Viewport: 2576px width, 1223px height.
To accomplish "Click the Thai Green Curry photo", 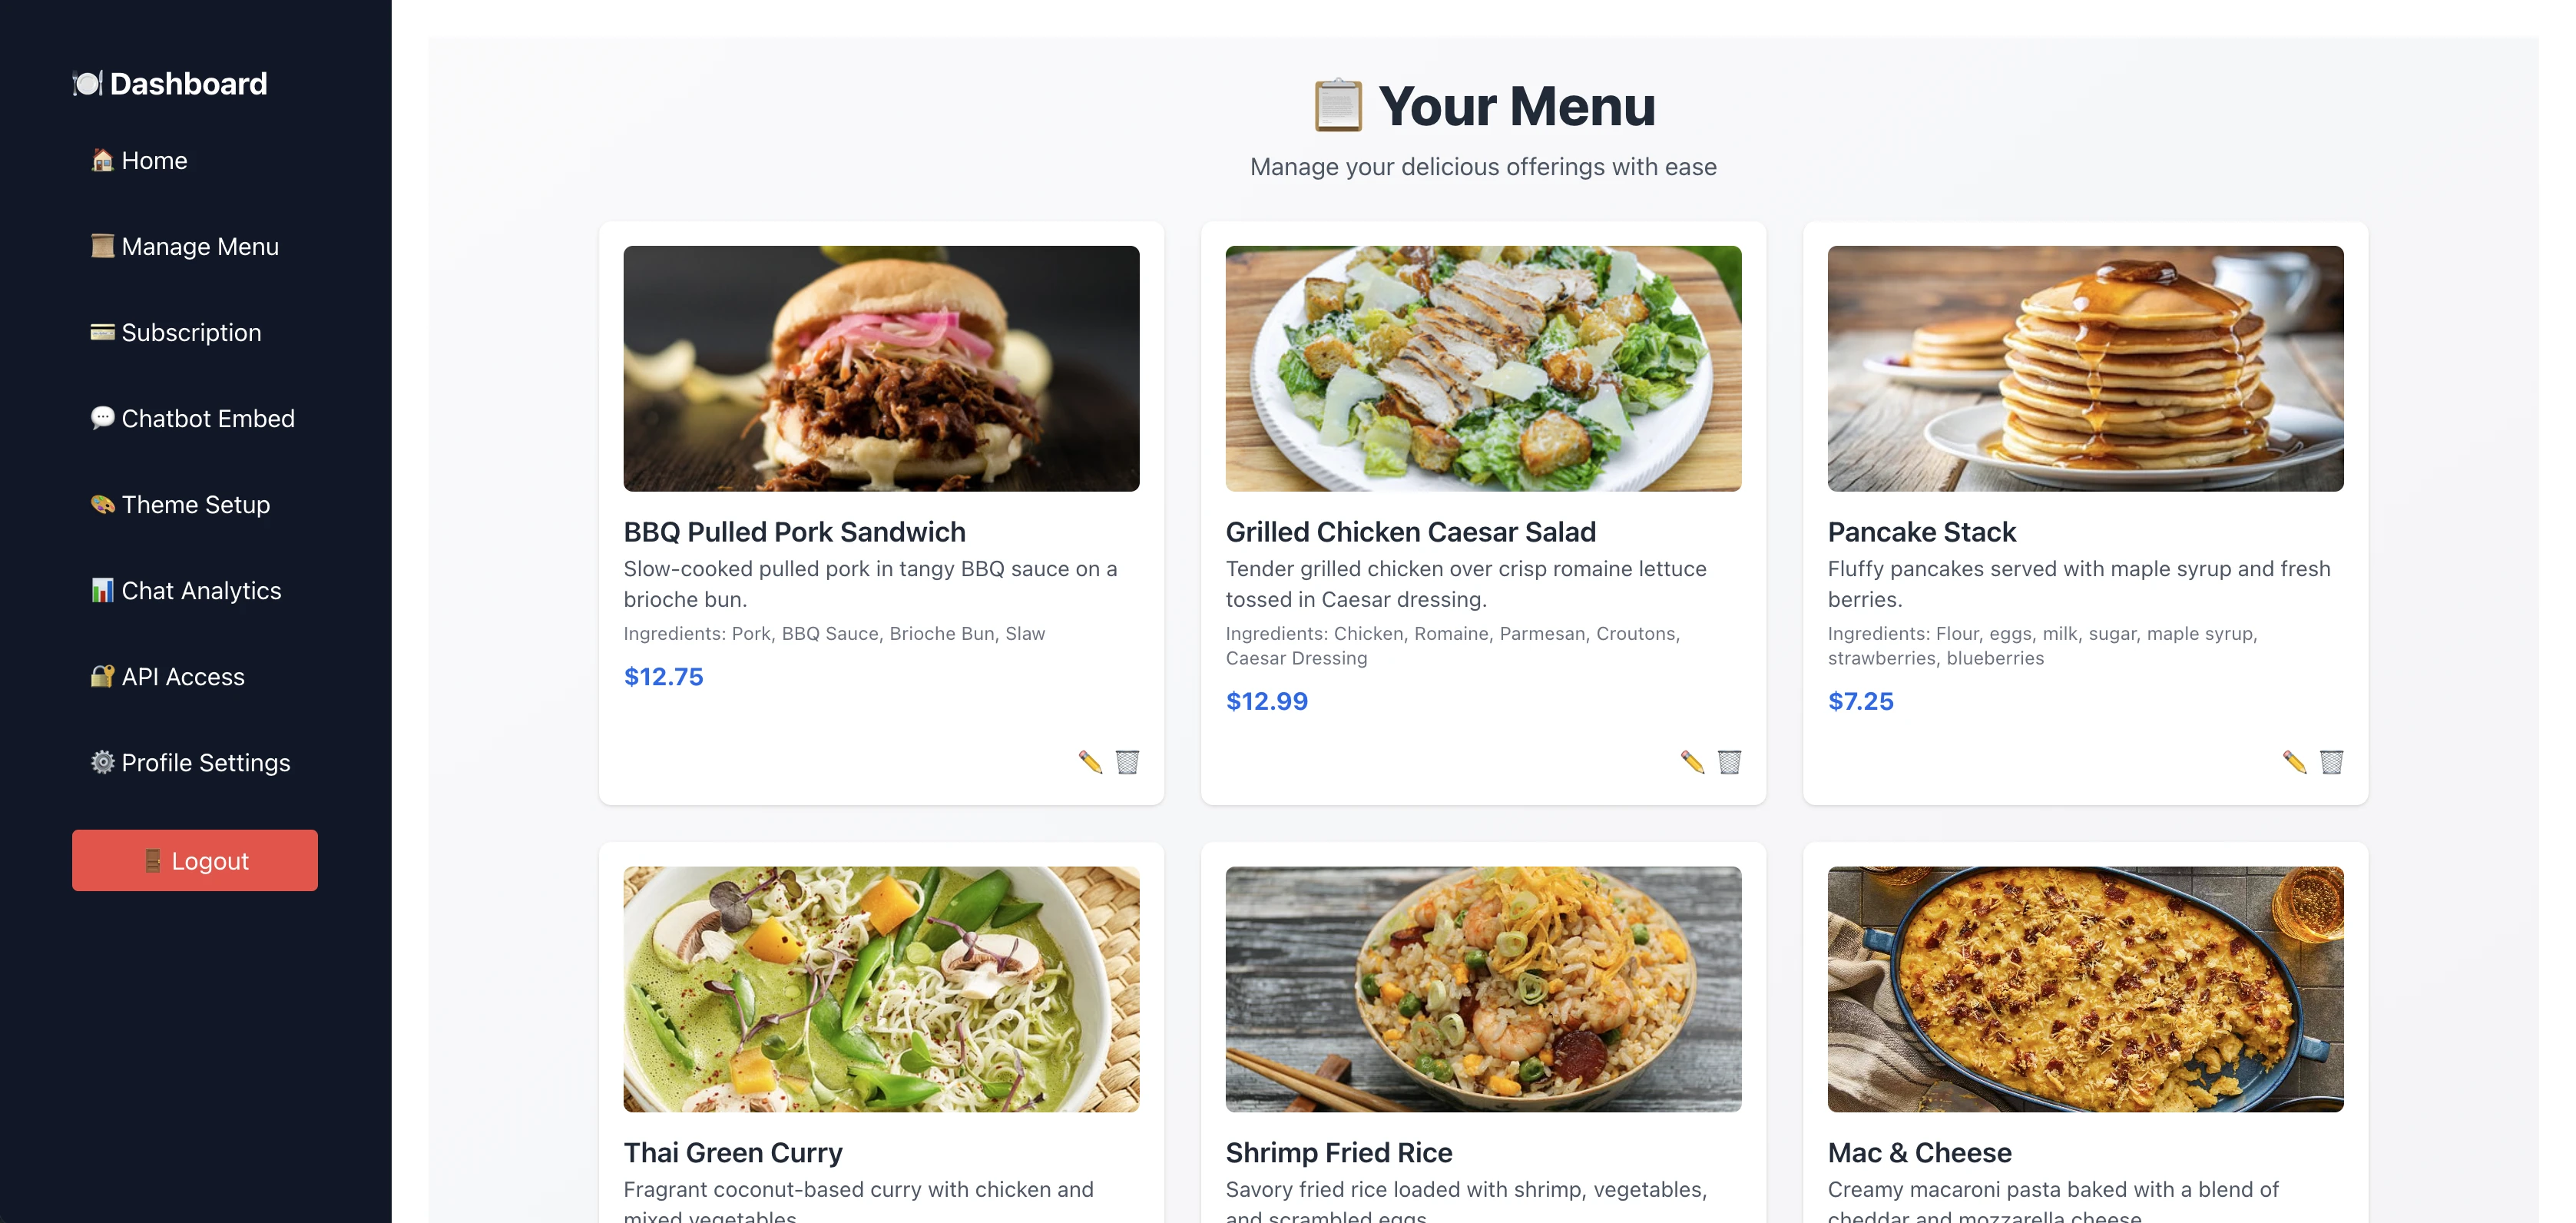I will coord(881,989).
